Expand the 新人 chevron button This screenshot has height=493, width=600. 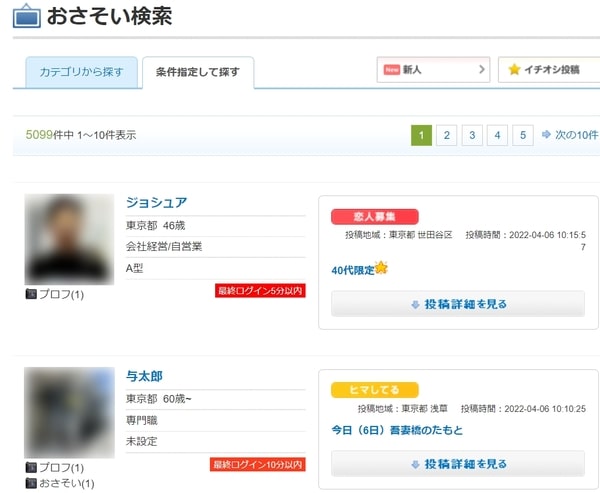click(x=481, y=70)
